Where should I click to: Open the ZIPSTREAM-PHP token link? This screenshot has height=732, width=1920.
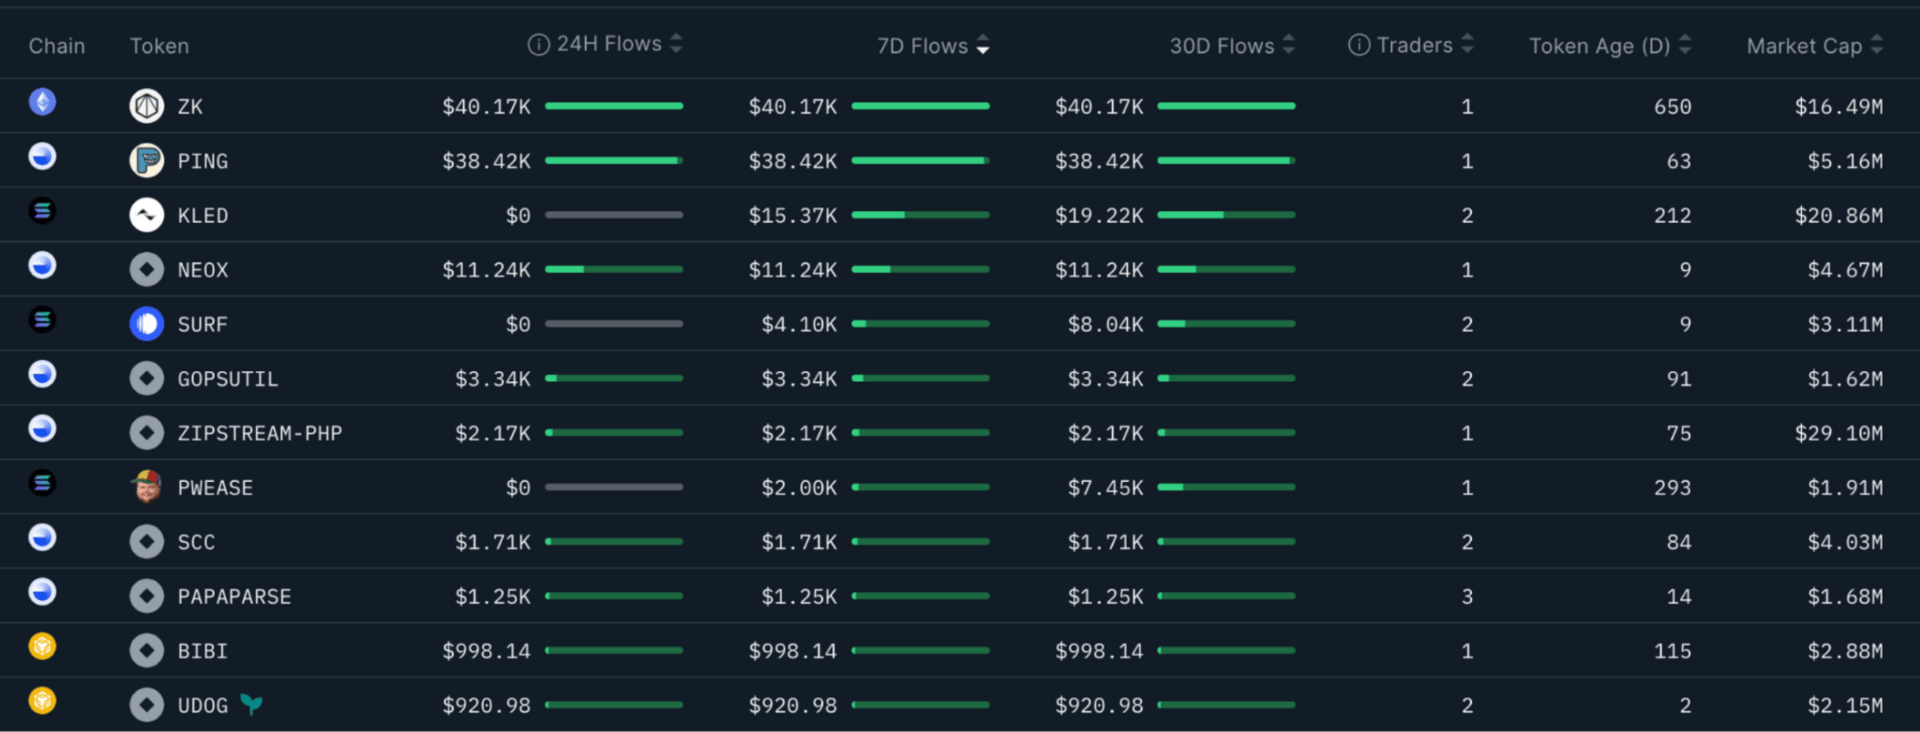point(260,433)
